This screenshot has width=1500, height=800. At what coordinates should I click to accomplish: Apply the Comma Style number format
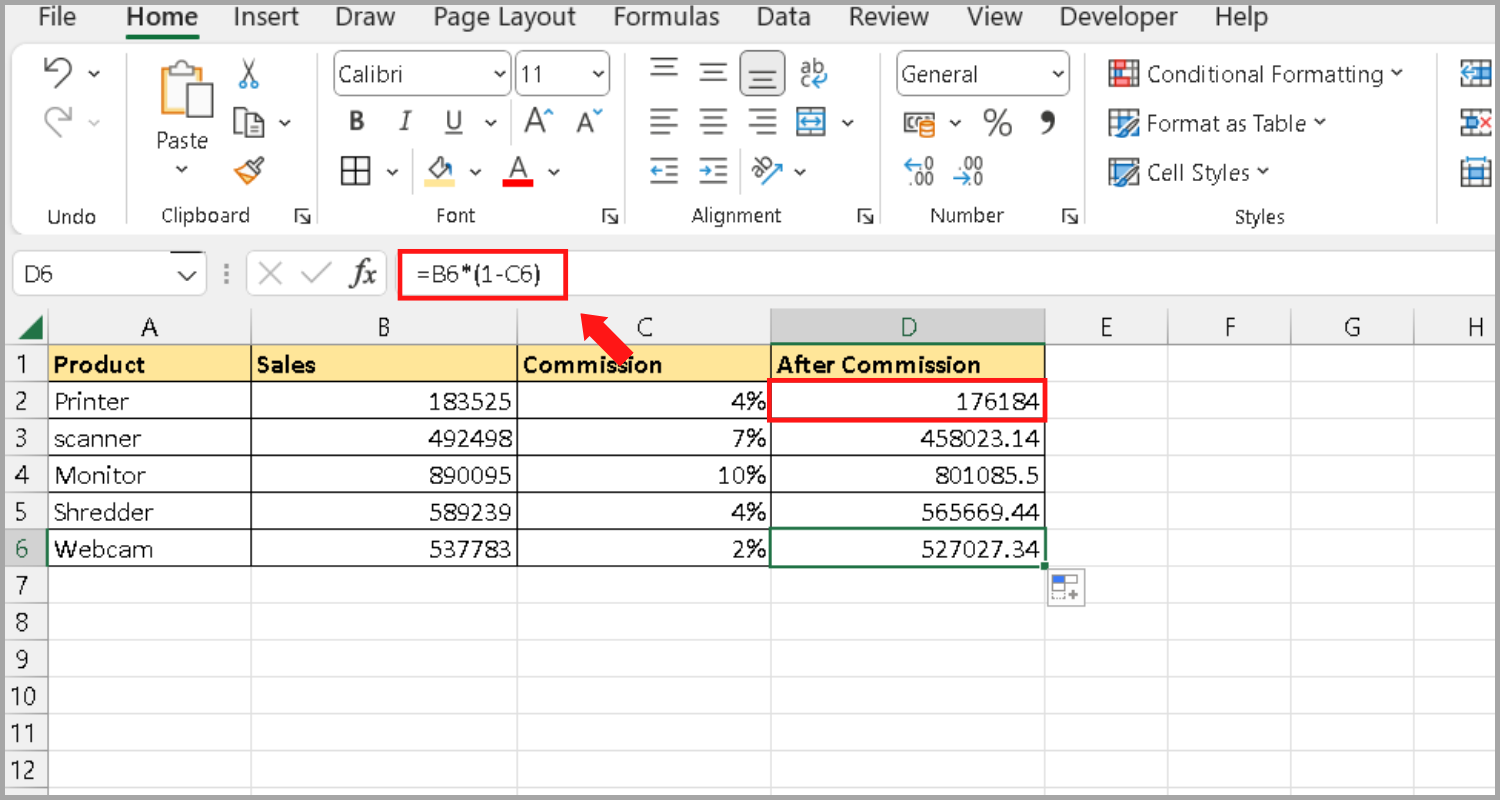pos(1046,123)
